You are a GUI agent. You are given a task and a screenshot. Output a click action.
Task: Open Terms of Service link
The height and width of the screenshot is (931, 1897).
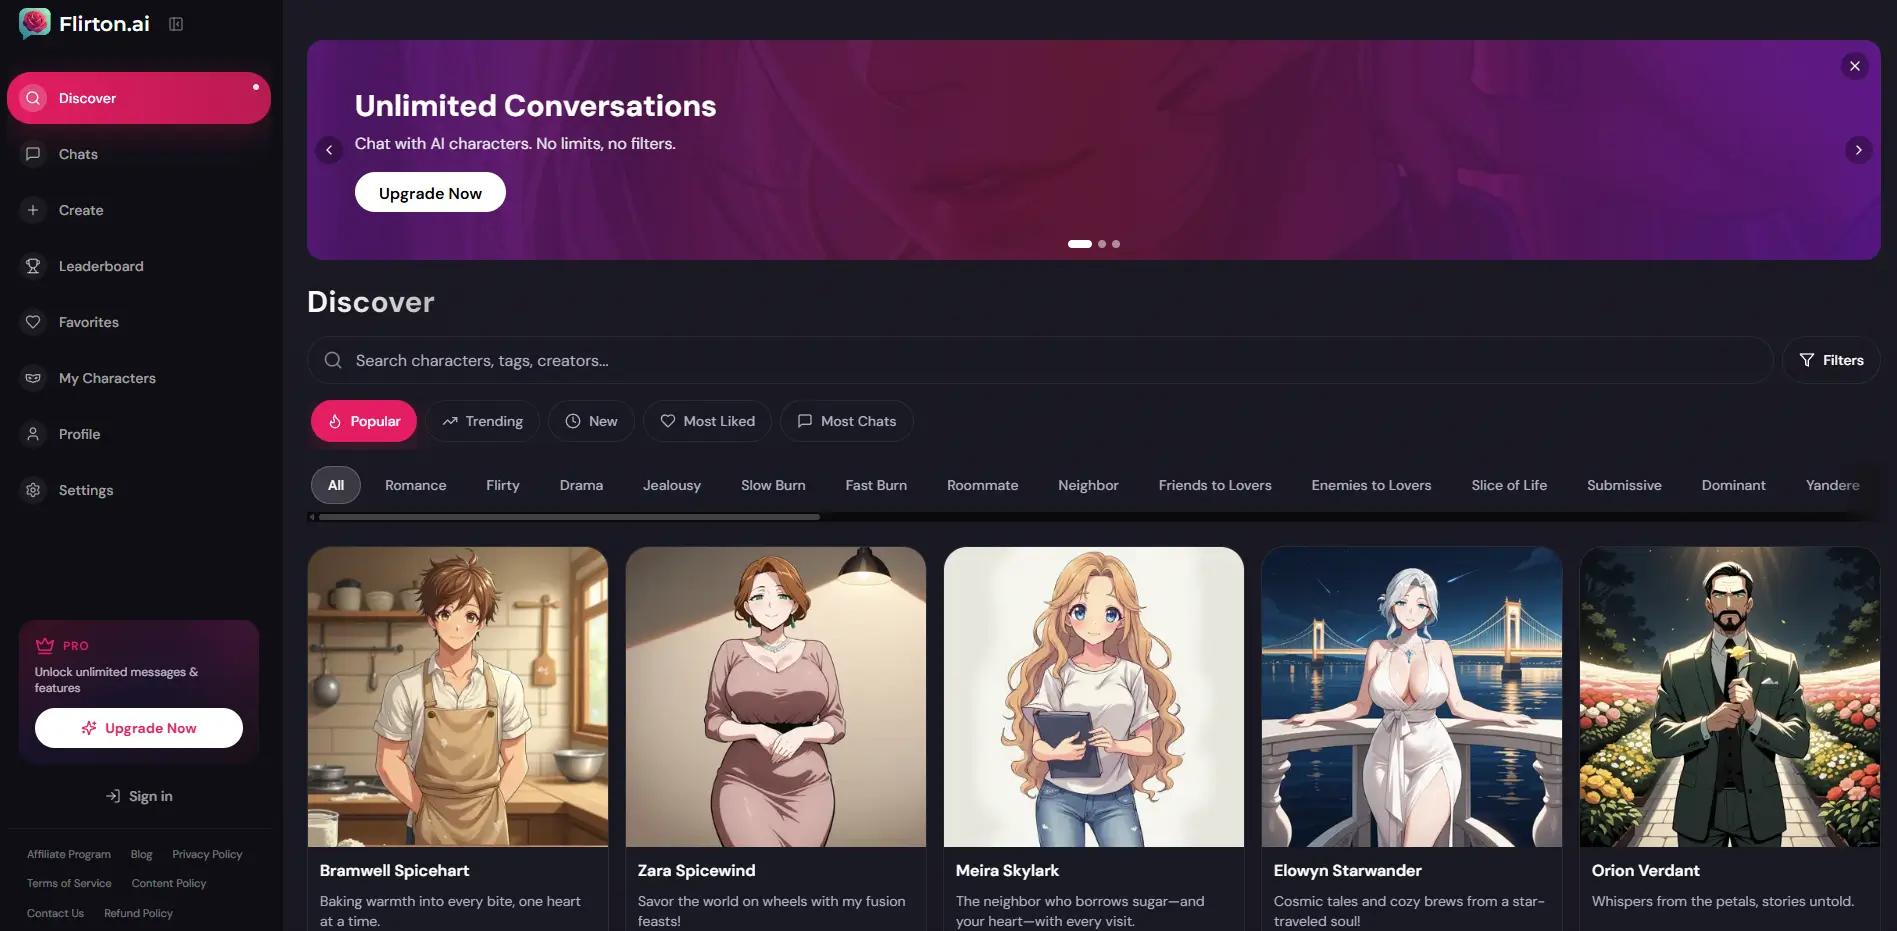click(69, 883)
